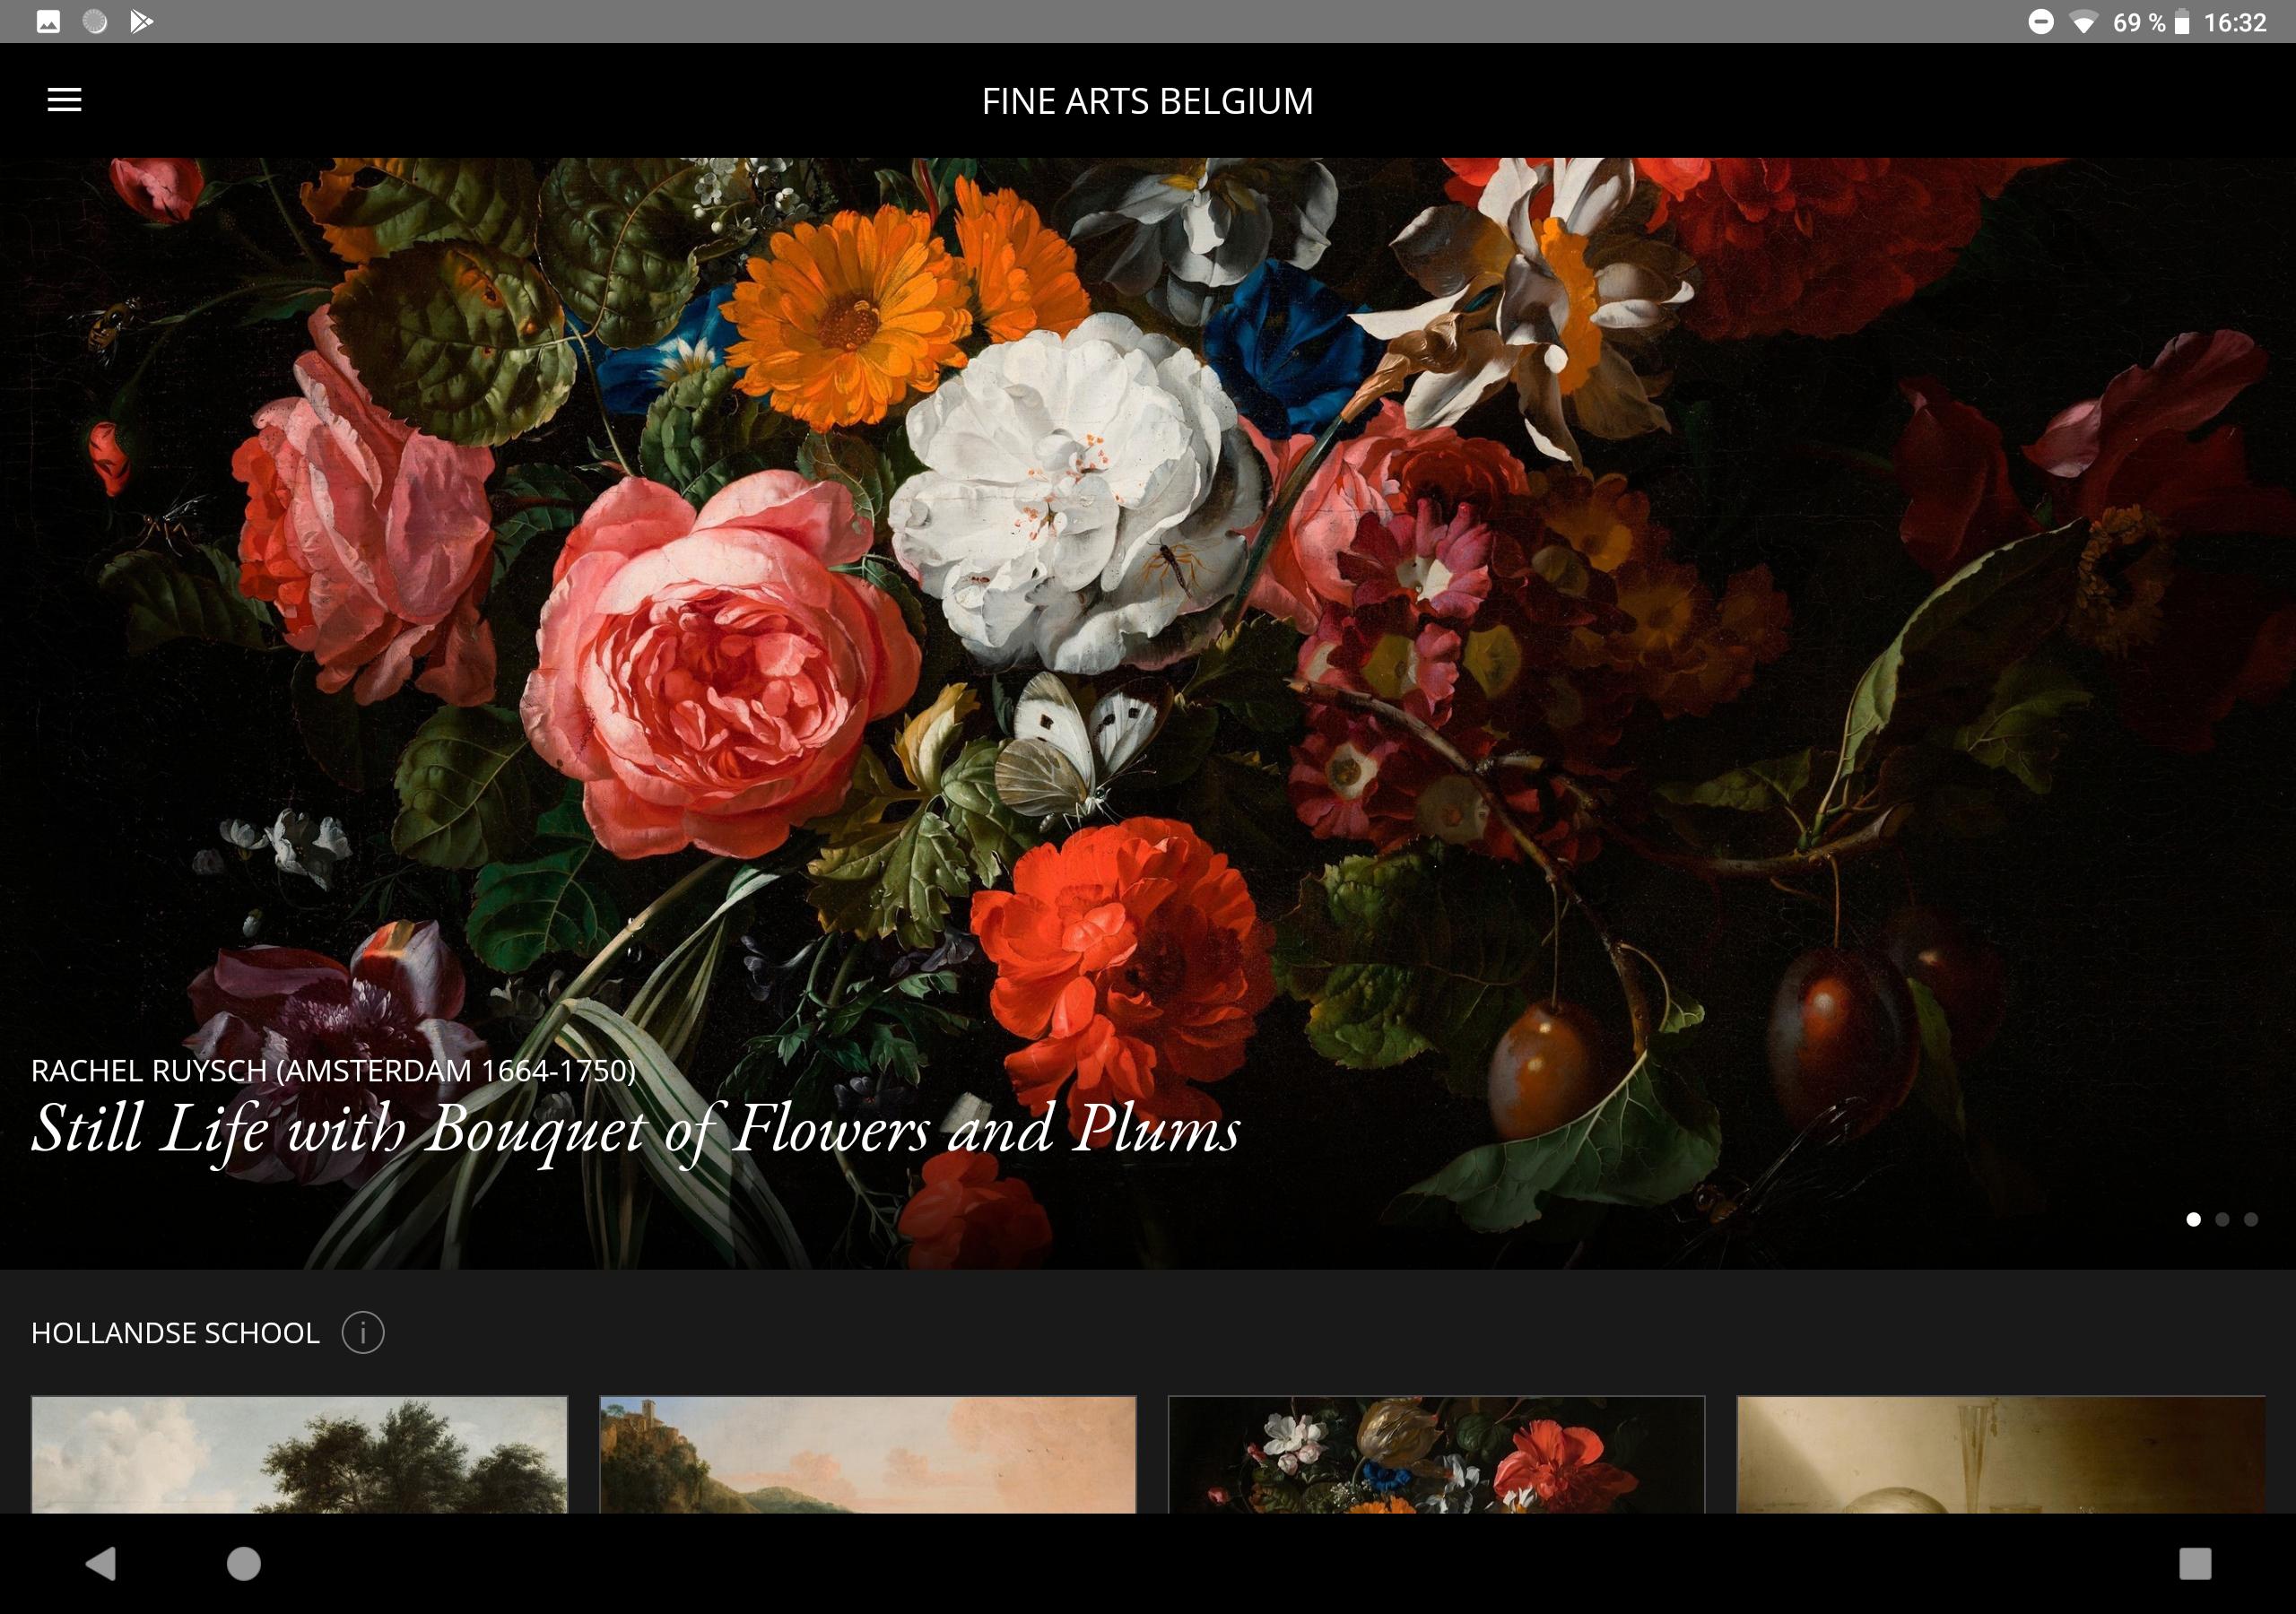Image resolution: width=2296 pixels, height=1614 pixels.
Task: Switch to the third carousel page dot
Action: [2250, 1219]
